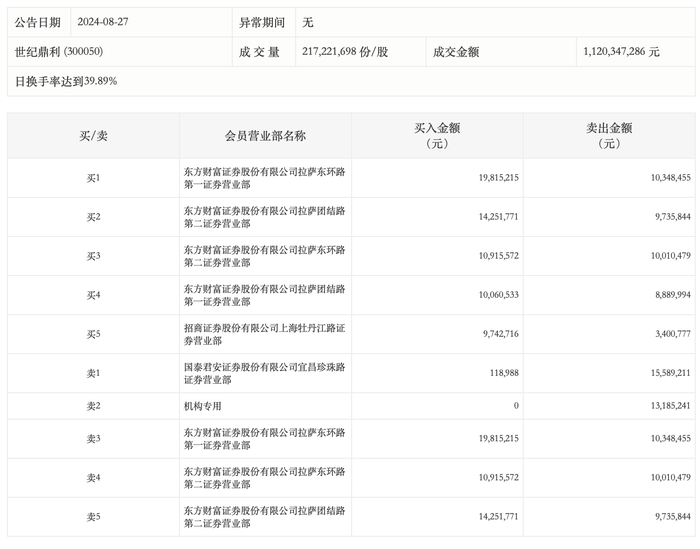Select 卖4 sell amount 10,010,479
This screenshot has width=700, height=549.
[671, 478]
